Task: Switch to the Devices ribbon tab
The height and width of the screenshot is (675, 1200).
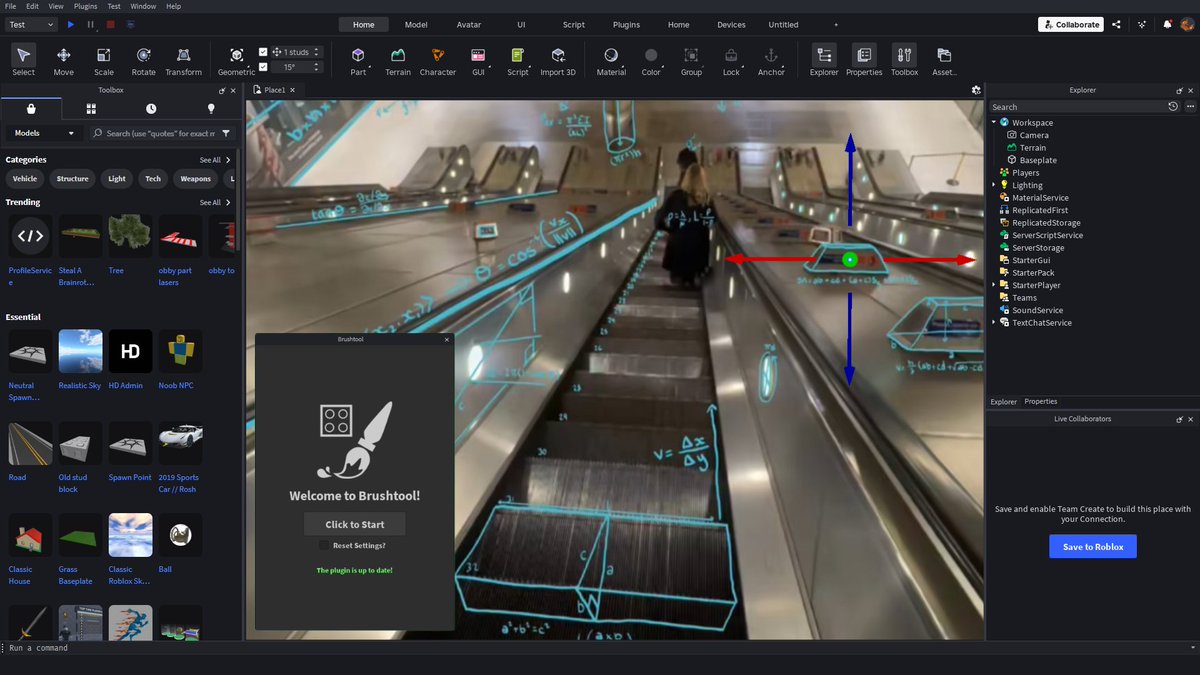Action: click(731, 24)
